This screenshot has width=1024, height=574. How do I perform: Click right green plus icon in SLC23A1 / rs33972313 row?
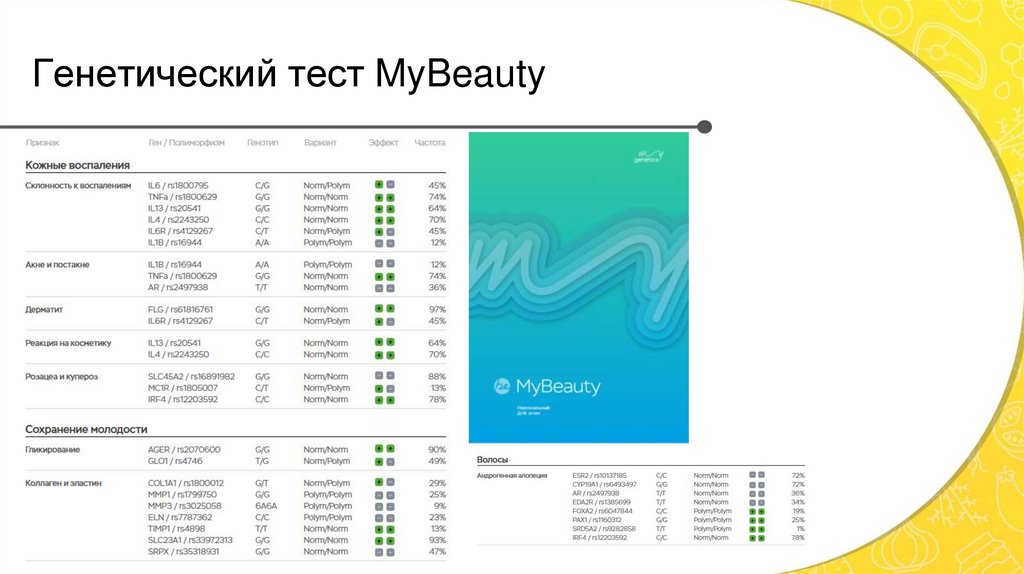[390, 541]
